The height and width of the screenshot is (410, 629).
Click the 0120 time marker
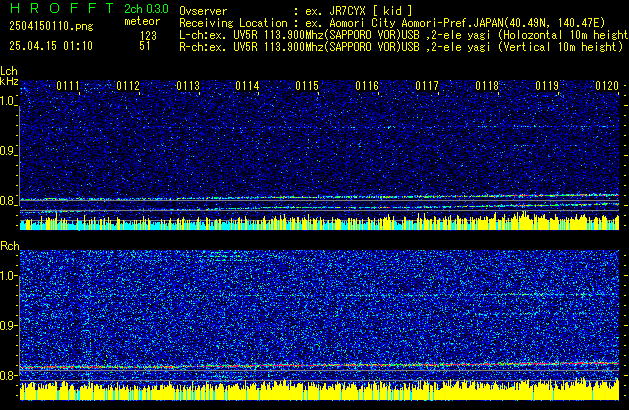[607, 86]
